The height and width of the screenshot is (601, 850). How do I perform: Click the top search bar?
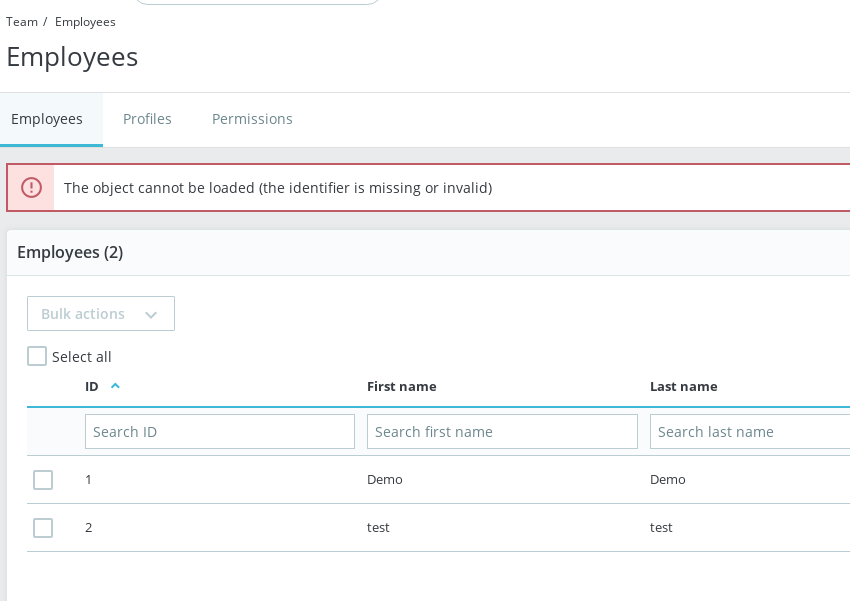(x=257, y=2)
